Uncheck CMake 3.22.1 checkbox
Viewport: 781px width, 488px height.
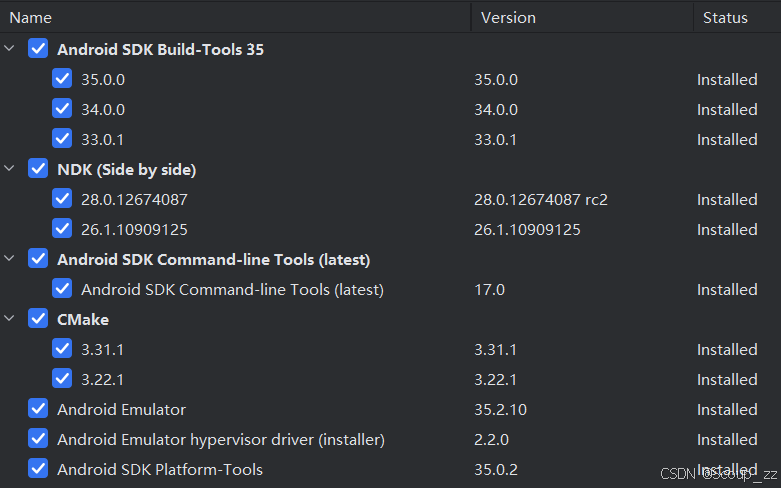point(62,378)
